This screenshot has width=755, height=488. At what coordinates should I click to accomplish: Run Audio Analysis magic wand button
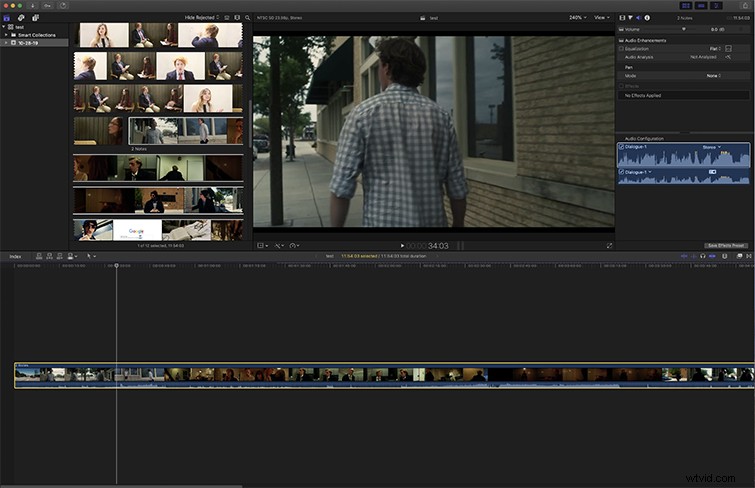point(728,57)
